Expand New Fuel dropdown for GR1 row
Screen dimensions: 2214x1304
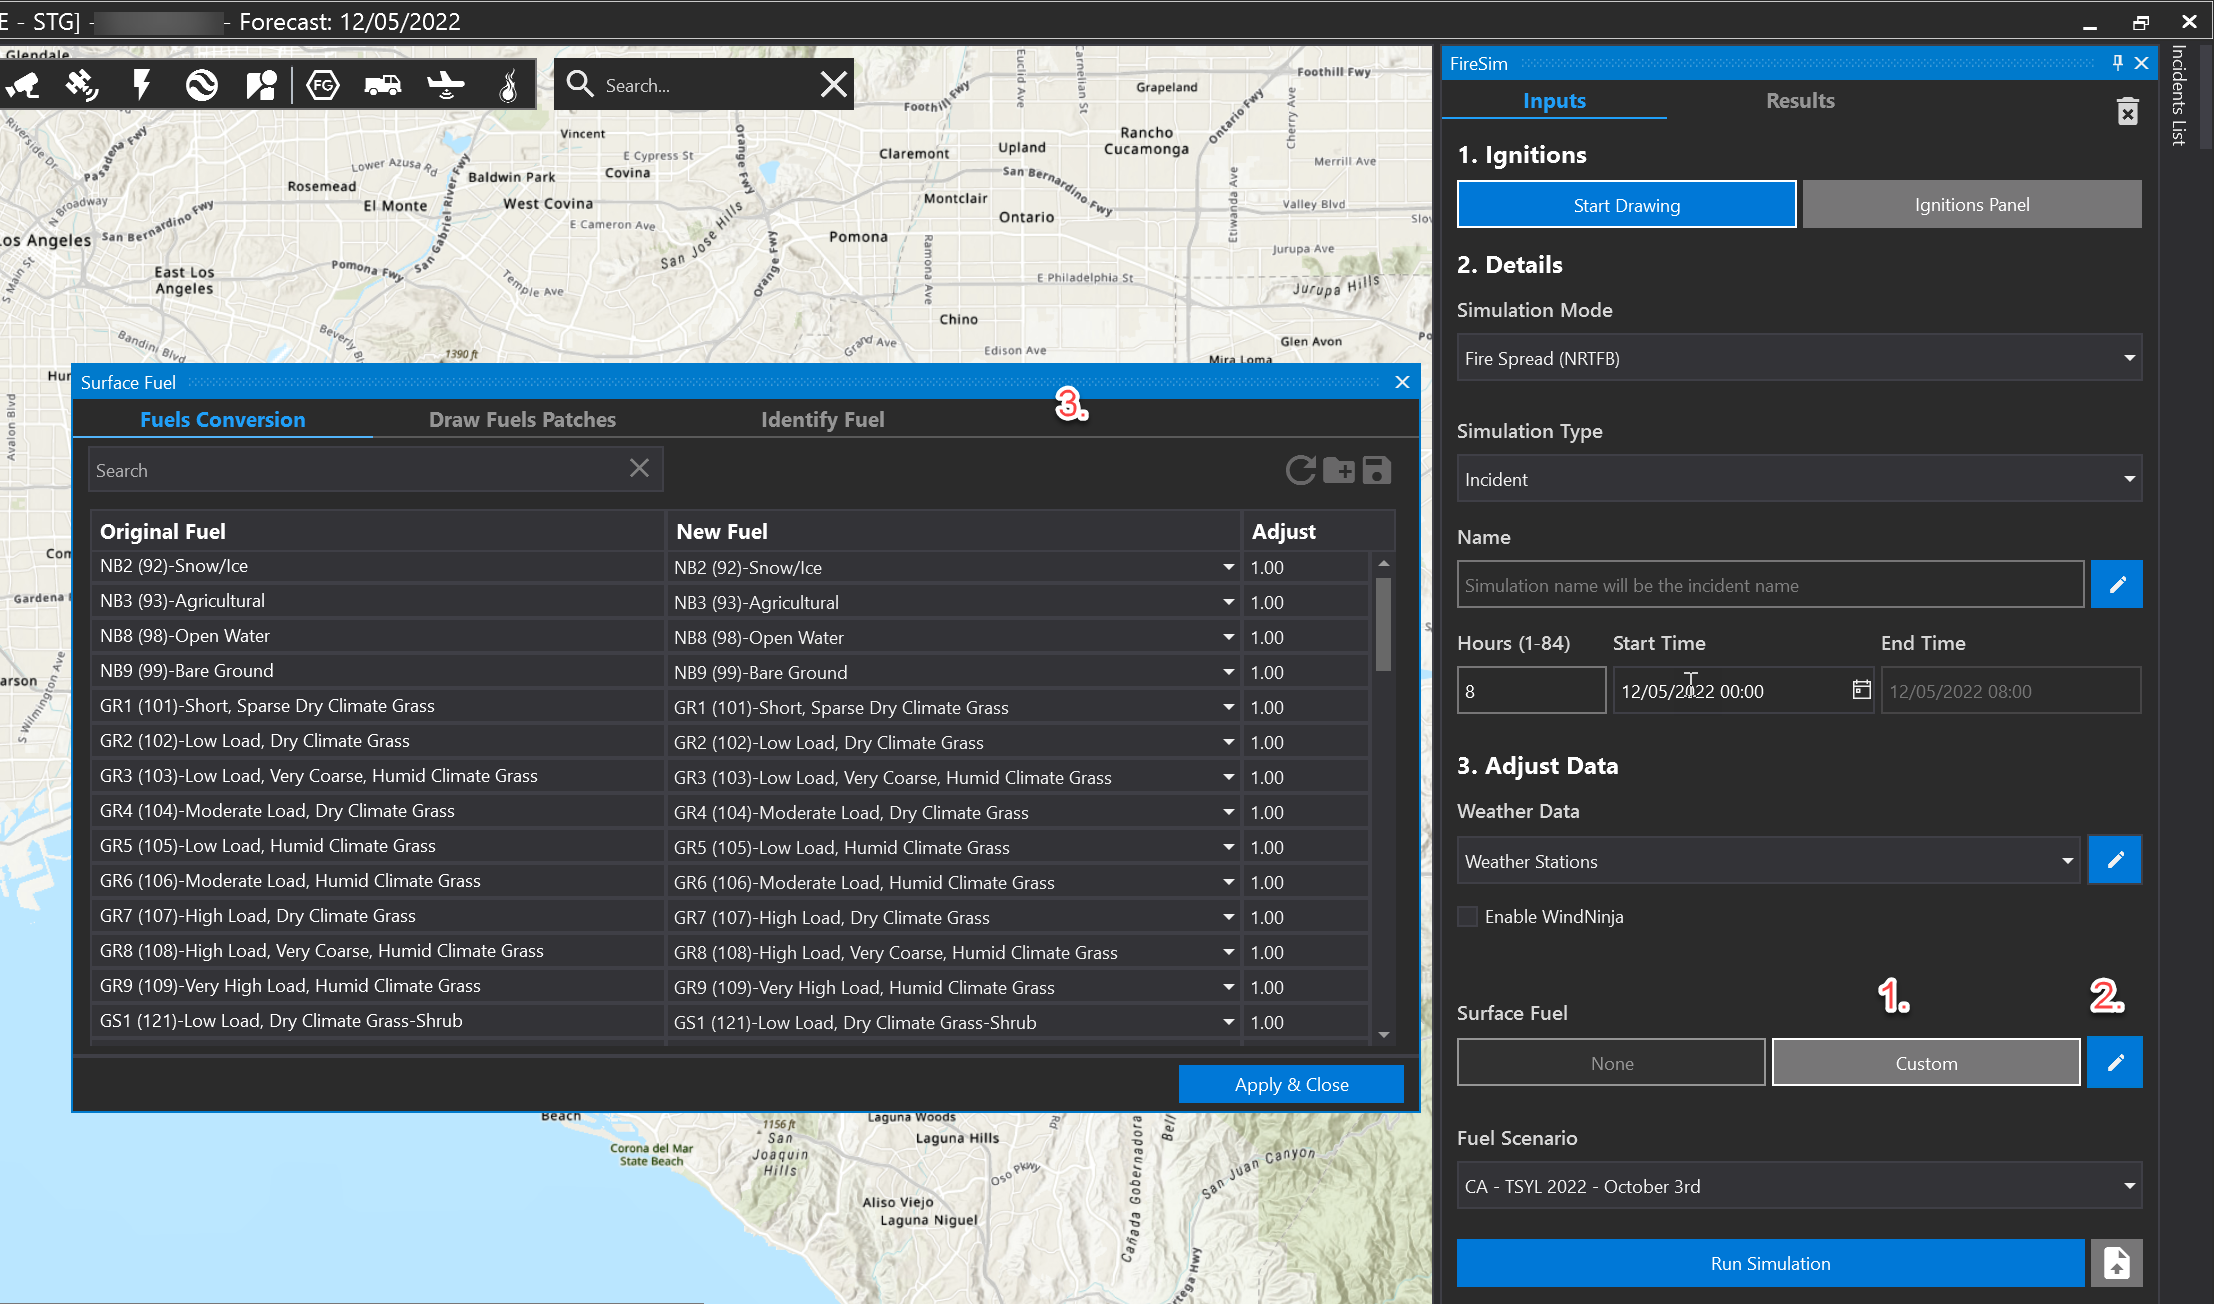coord(1228,707)
